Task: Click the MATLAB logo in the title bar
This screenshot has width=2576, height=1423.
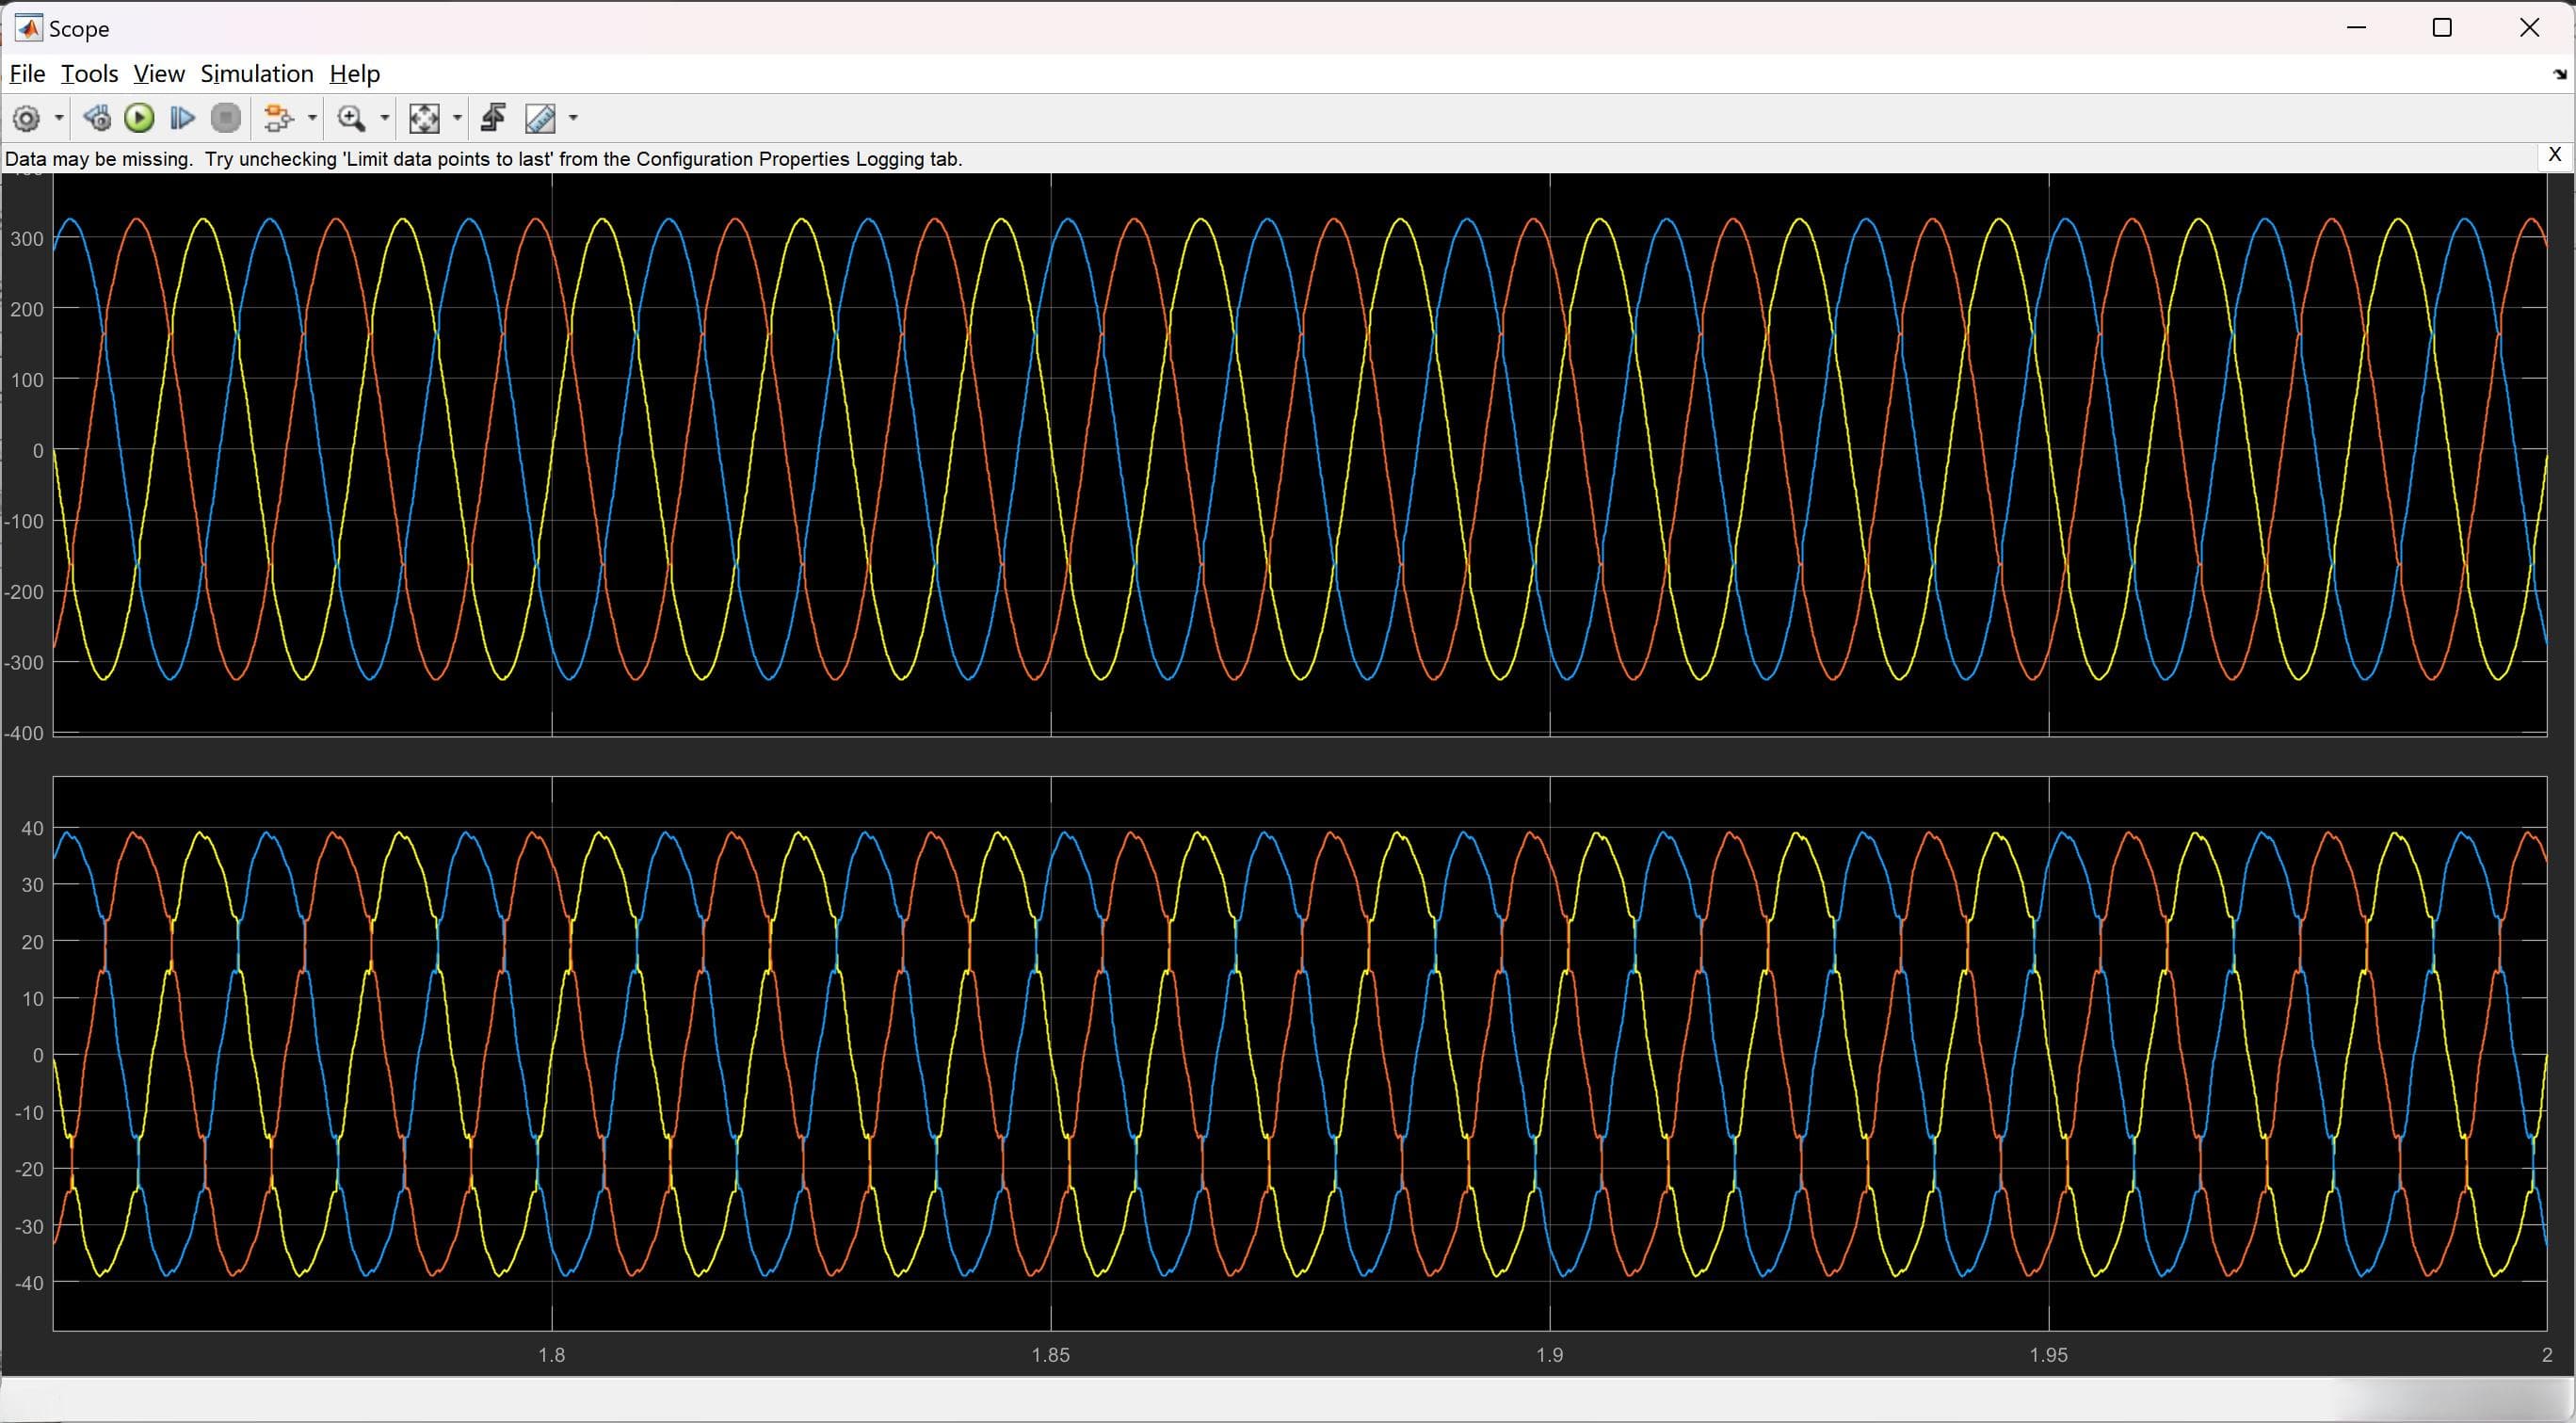Action: click(x=28, y=28)
